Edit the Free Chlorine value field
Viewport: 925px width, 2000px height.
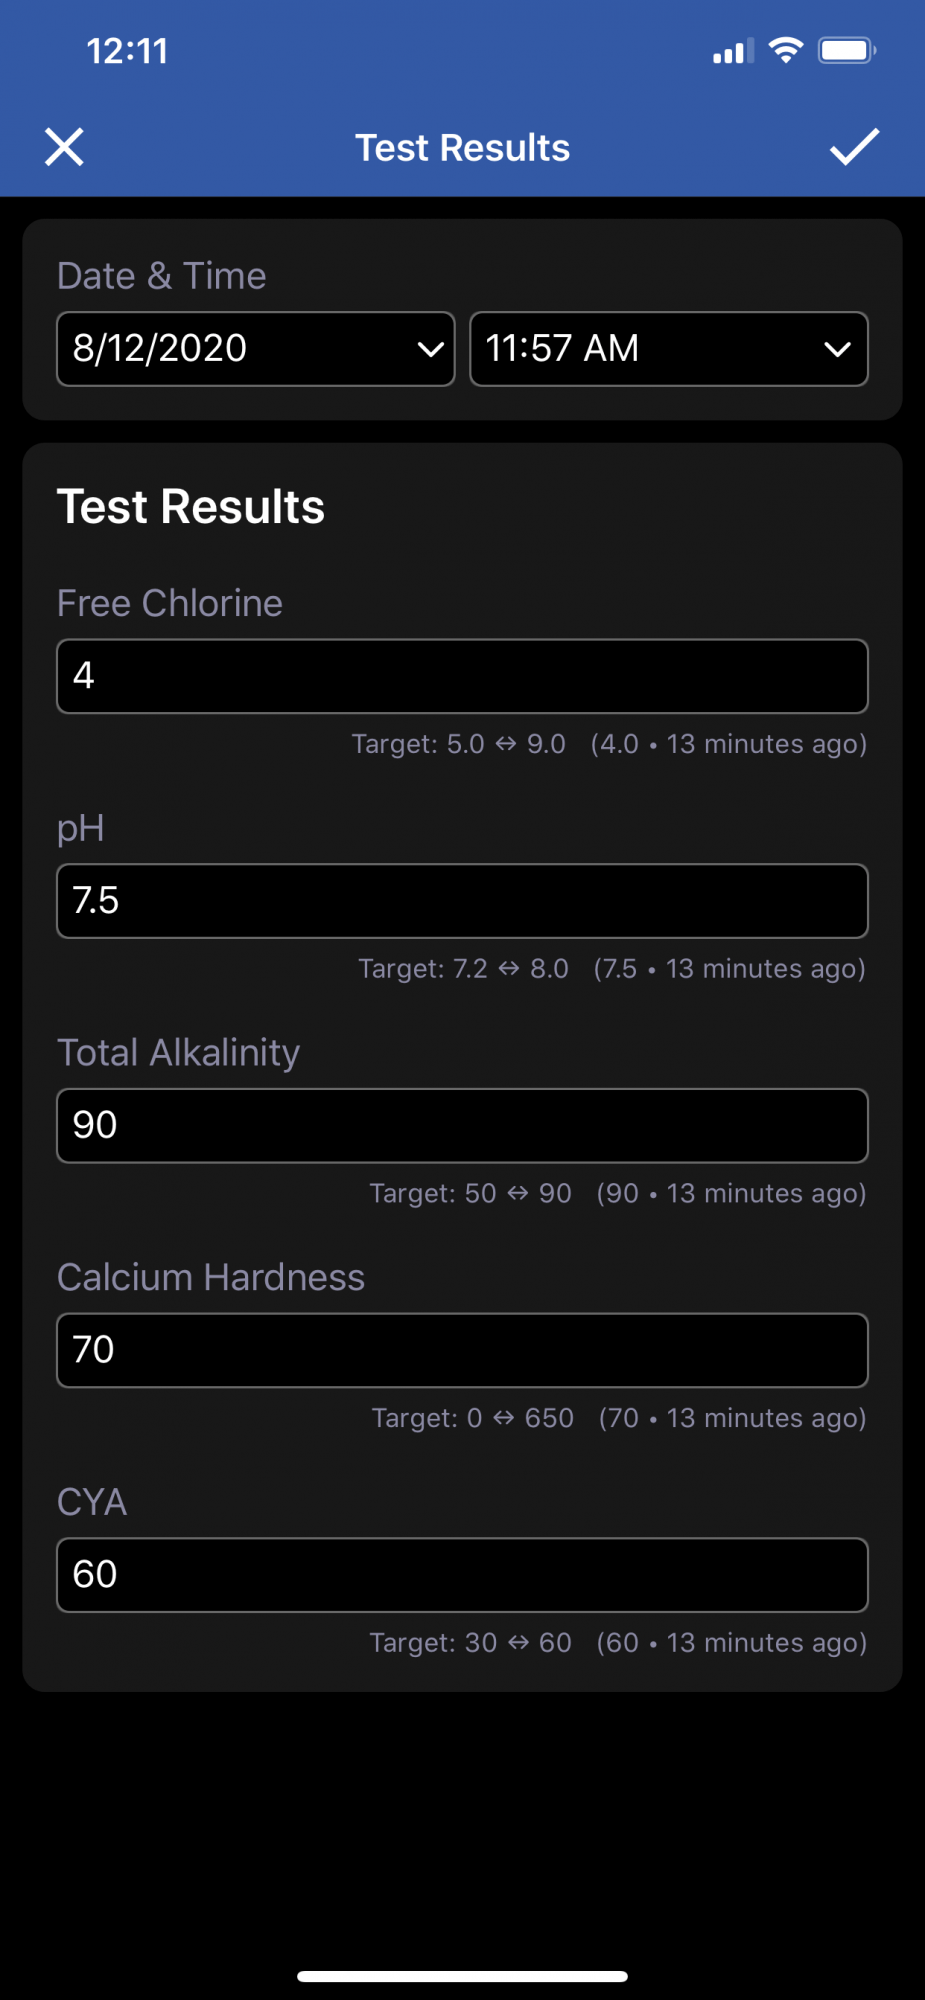pos(462,676)
